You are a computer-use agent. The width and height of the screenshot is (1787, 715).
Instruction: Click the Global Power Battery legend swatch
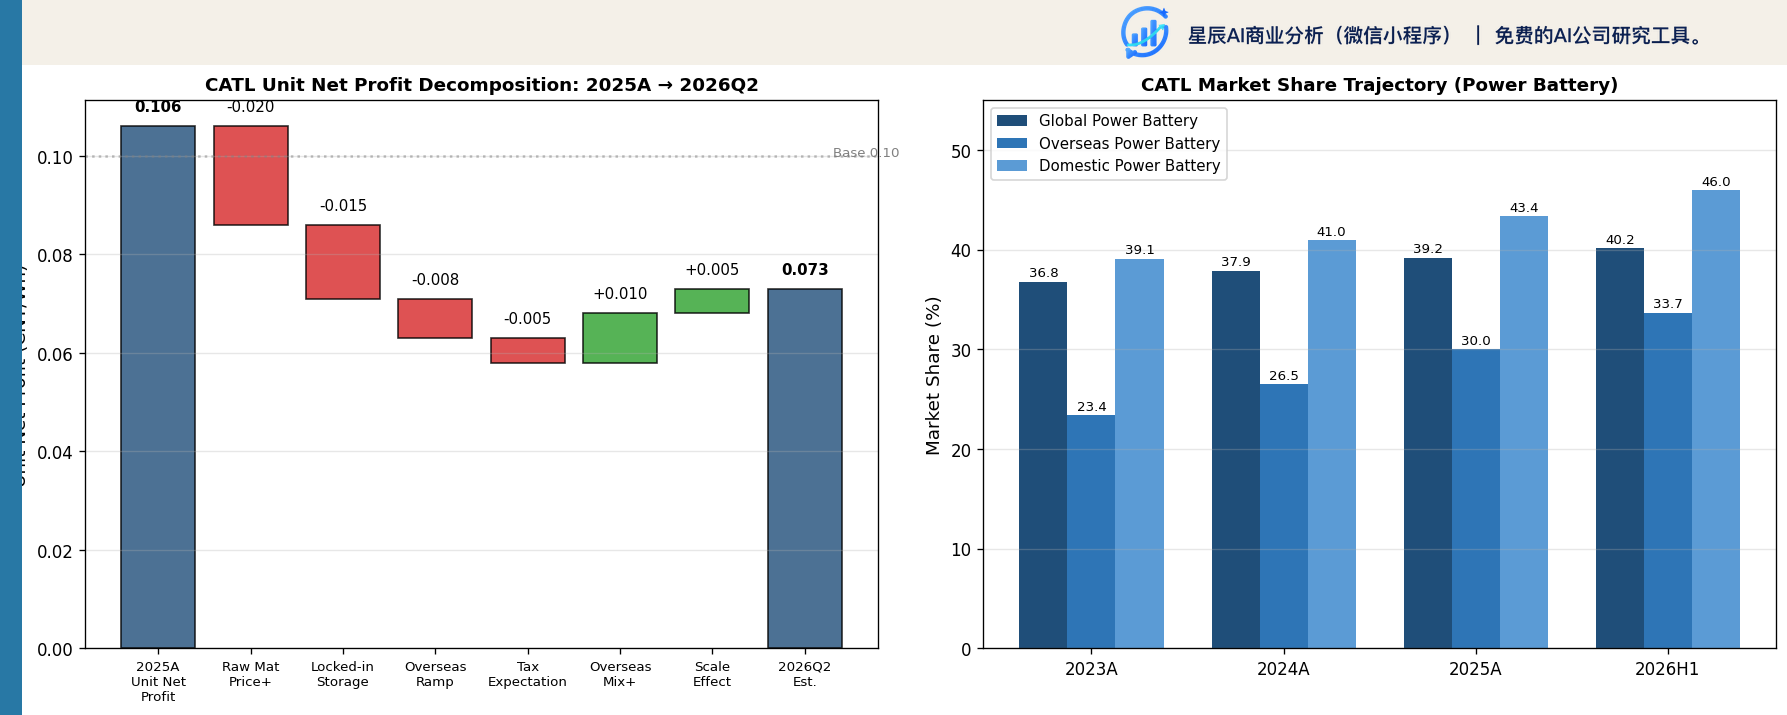[x=1012, y=121]
